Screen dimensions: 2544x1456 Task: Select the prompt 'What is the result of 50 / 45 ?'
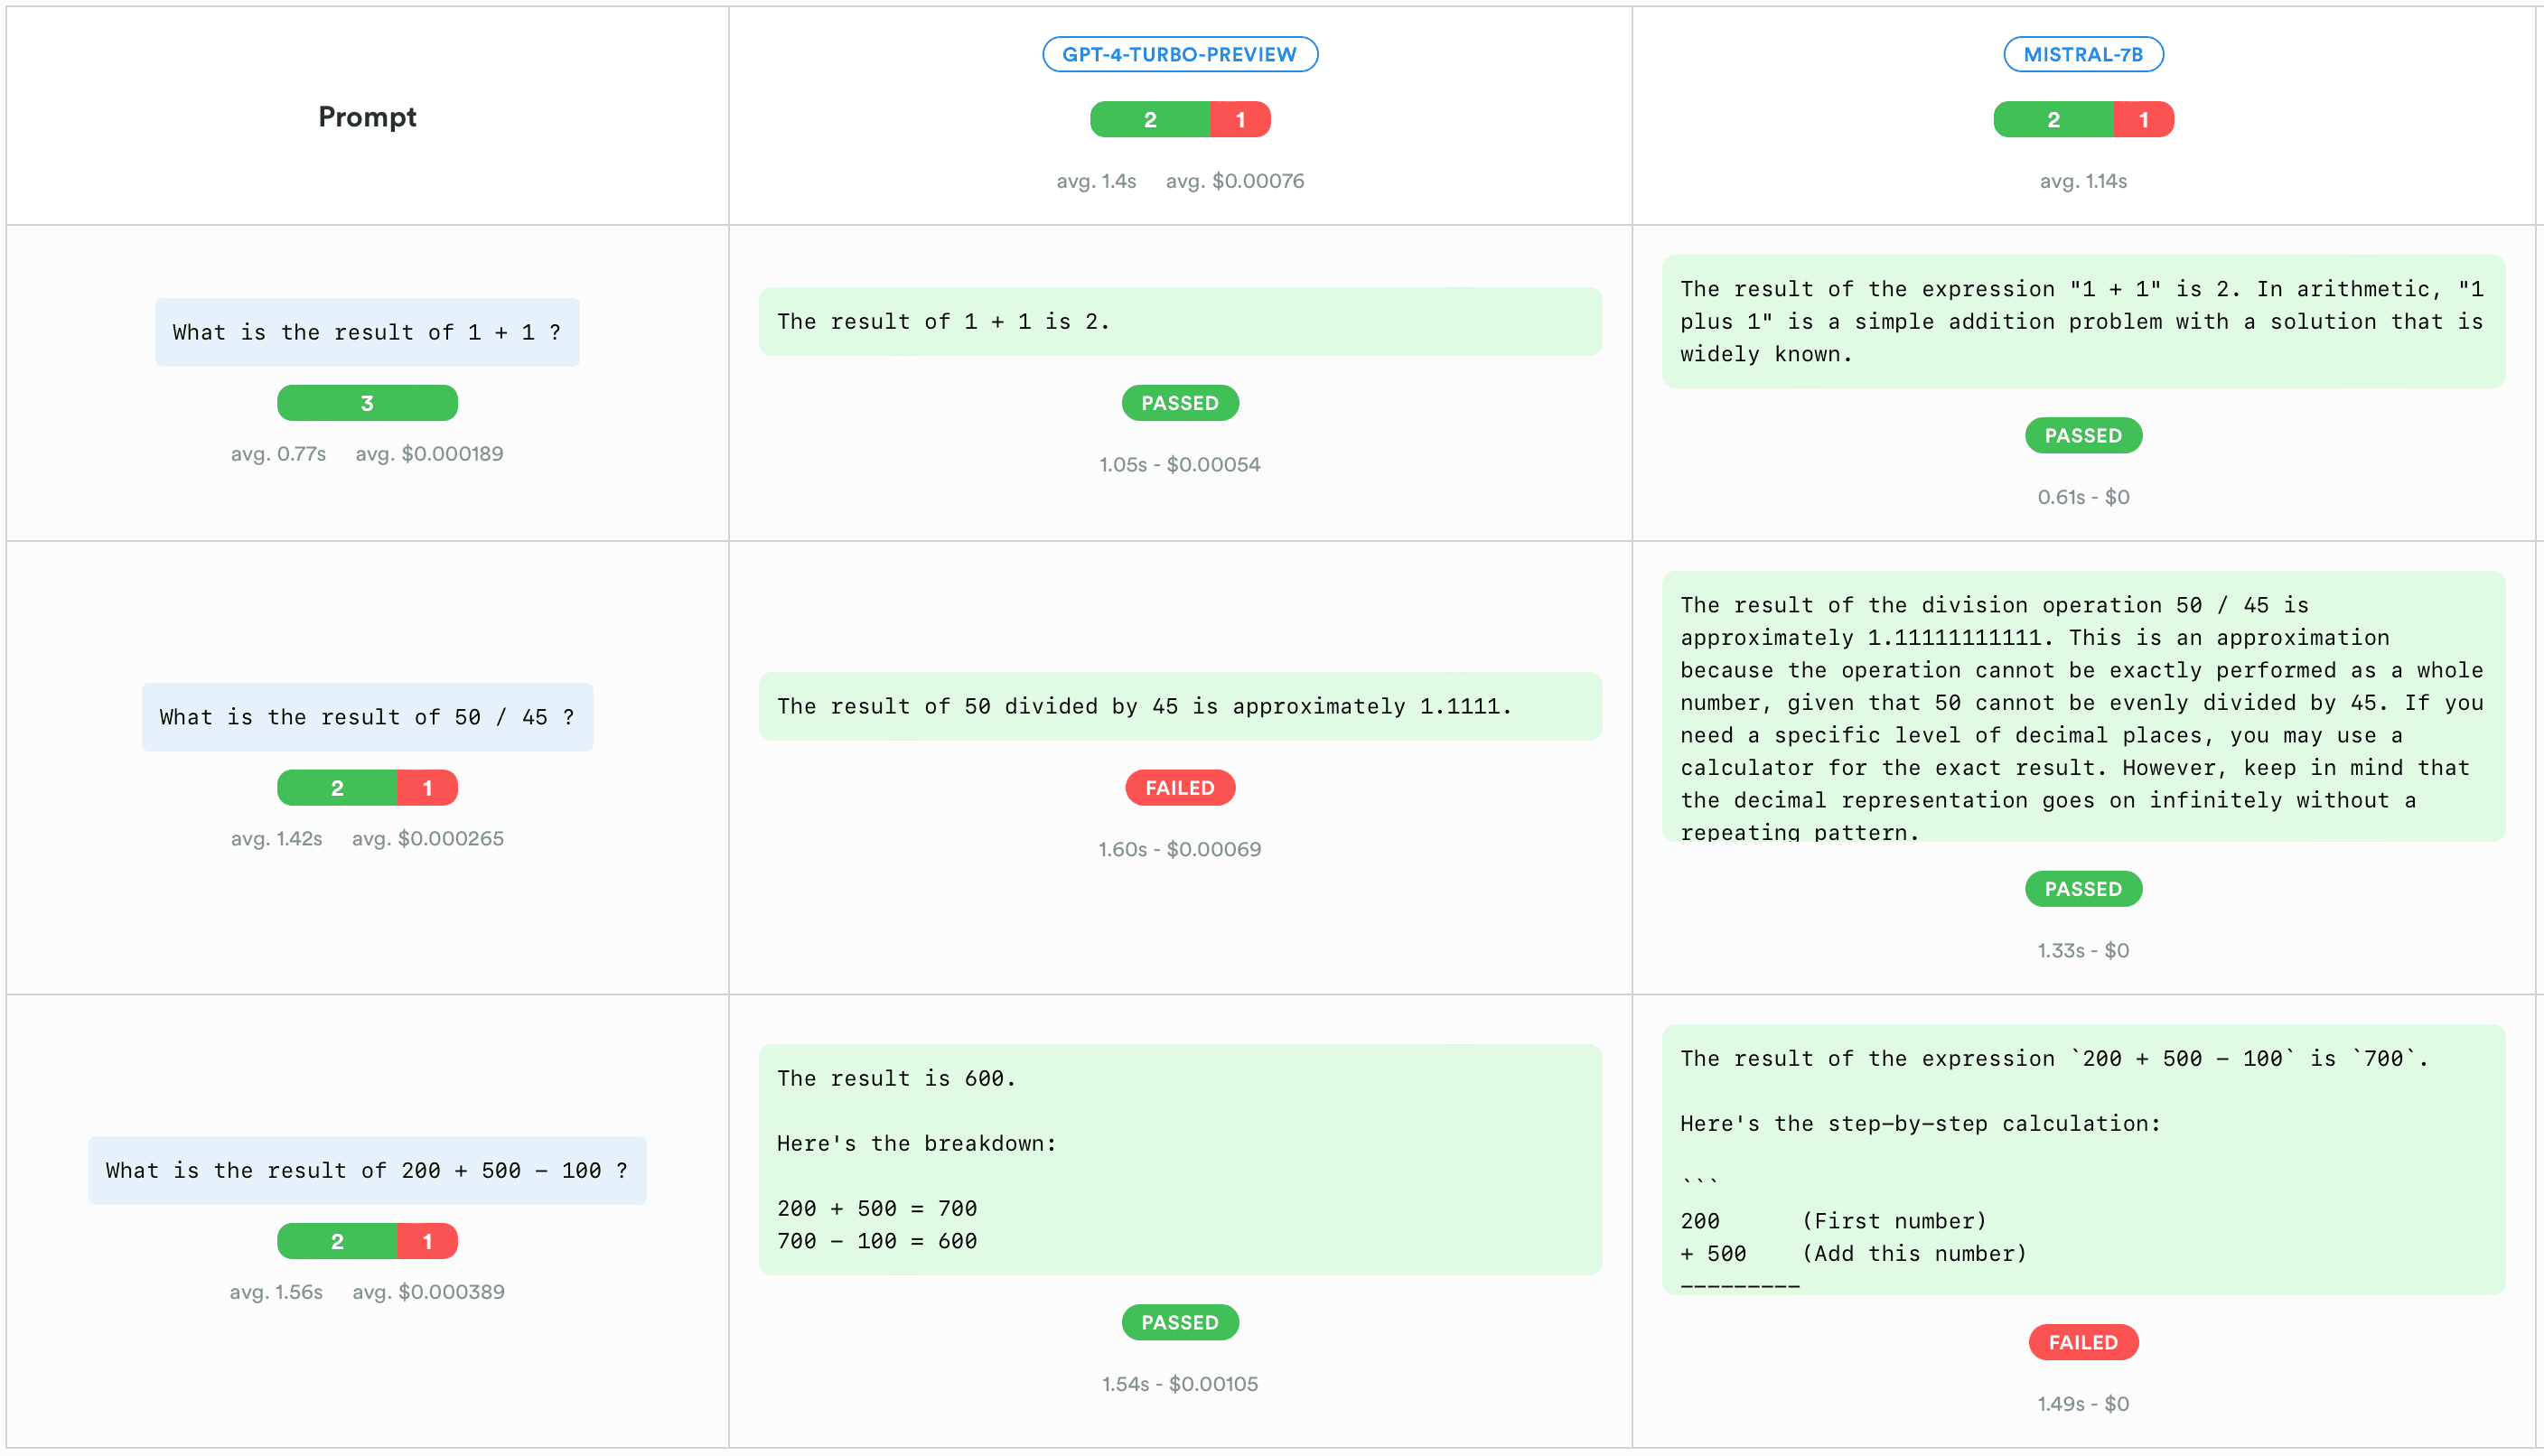point(367,717)
